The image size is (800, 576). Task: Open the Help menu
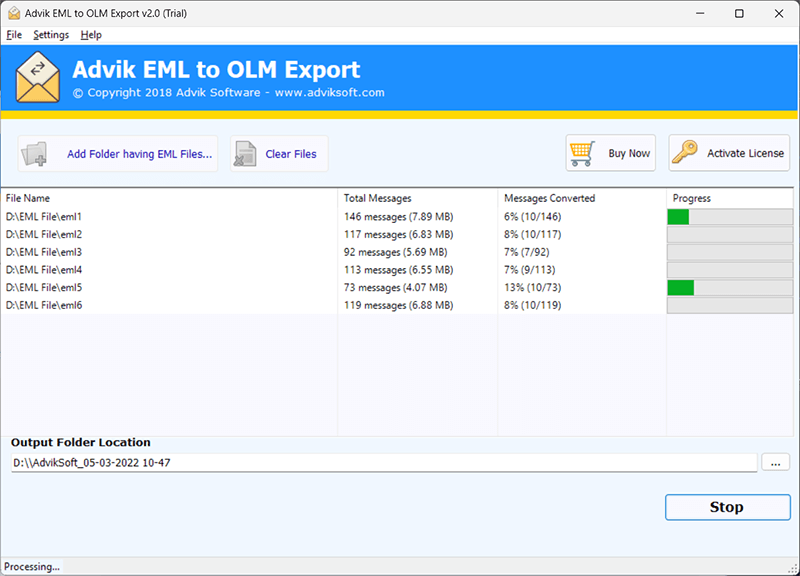coord(91,35)
